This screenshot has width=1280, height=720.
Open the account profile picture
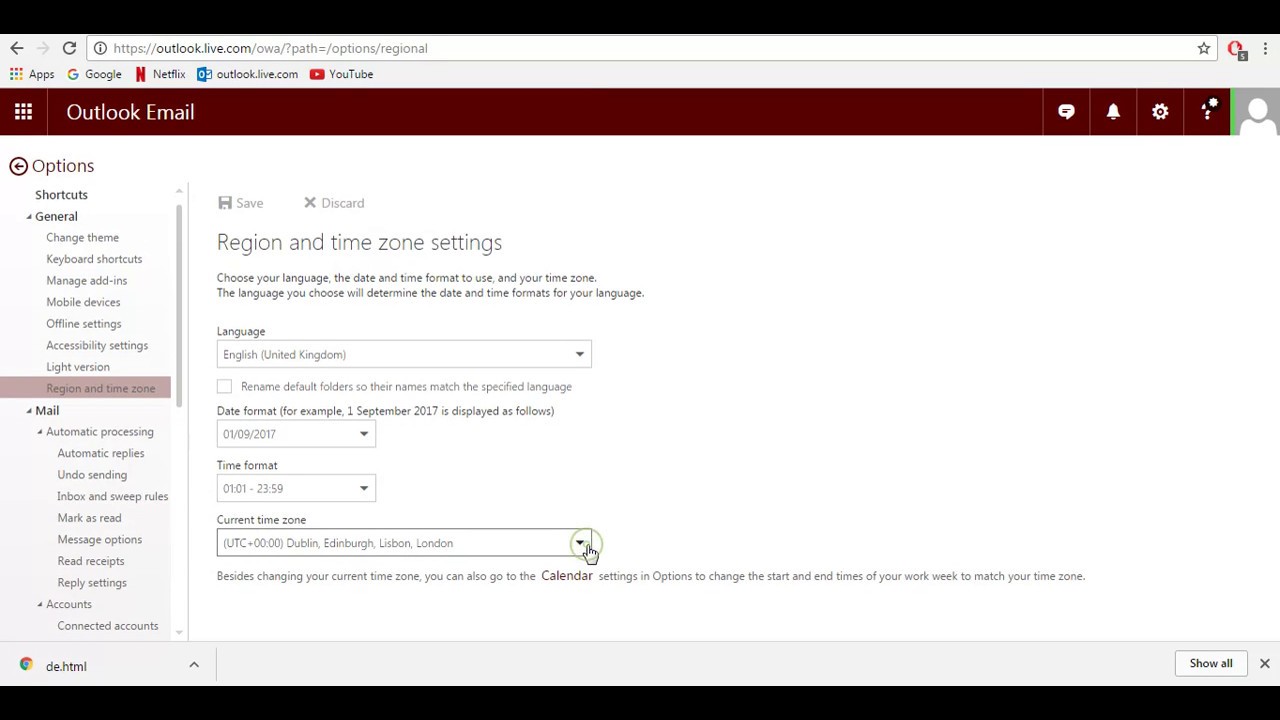pyautogui.click(x=1257, y=112)
